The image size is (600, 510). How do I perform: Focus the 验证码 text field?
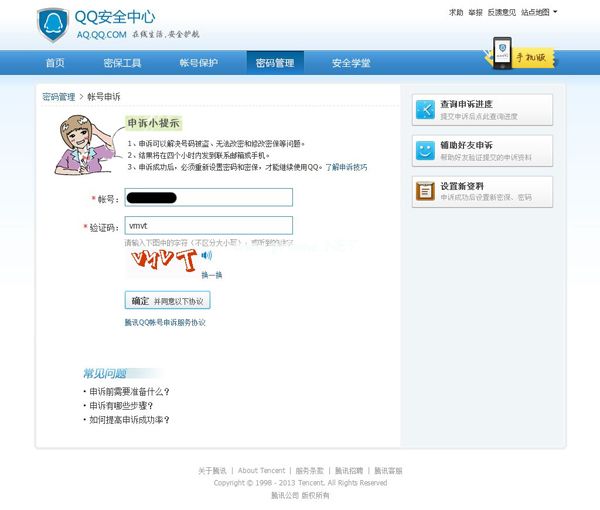point(208,226)
